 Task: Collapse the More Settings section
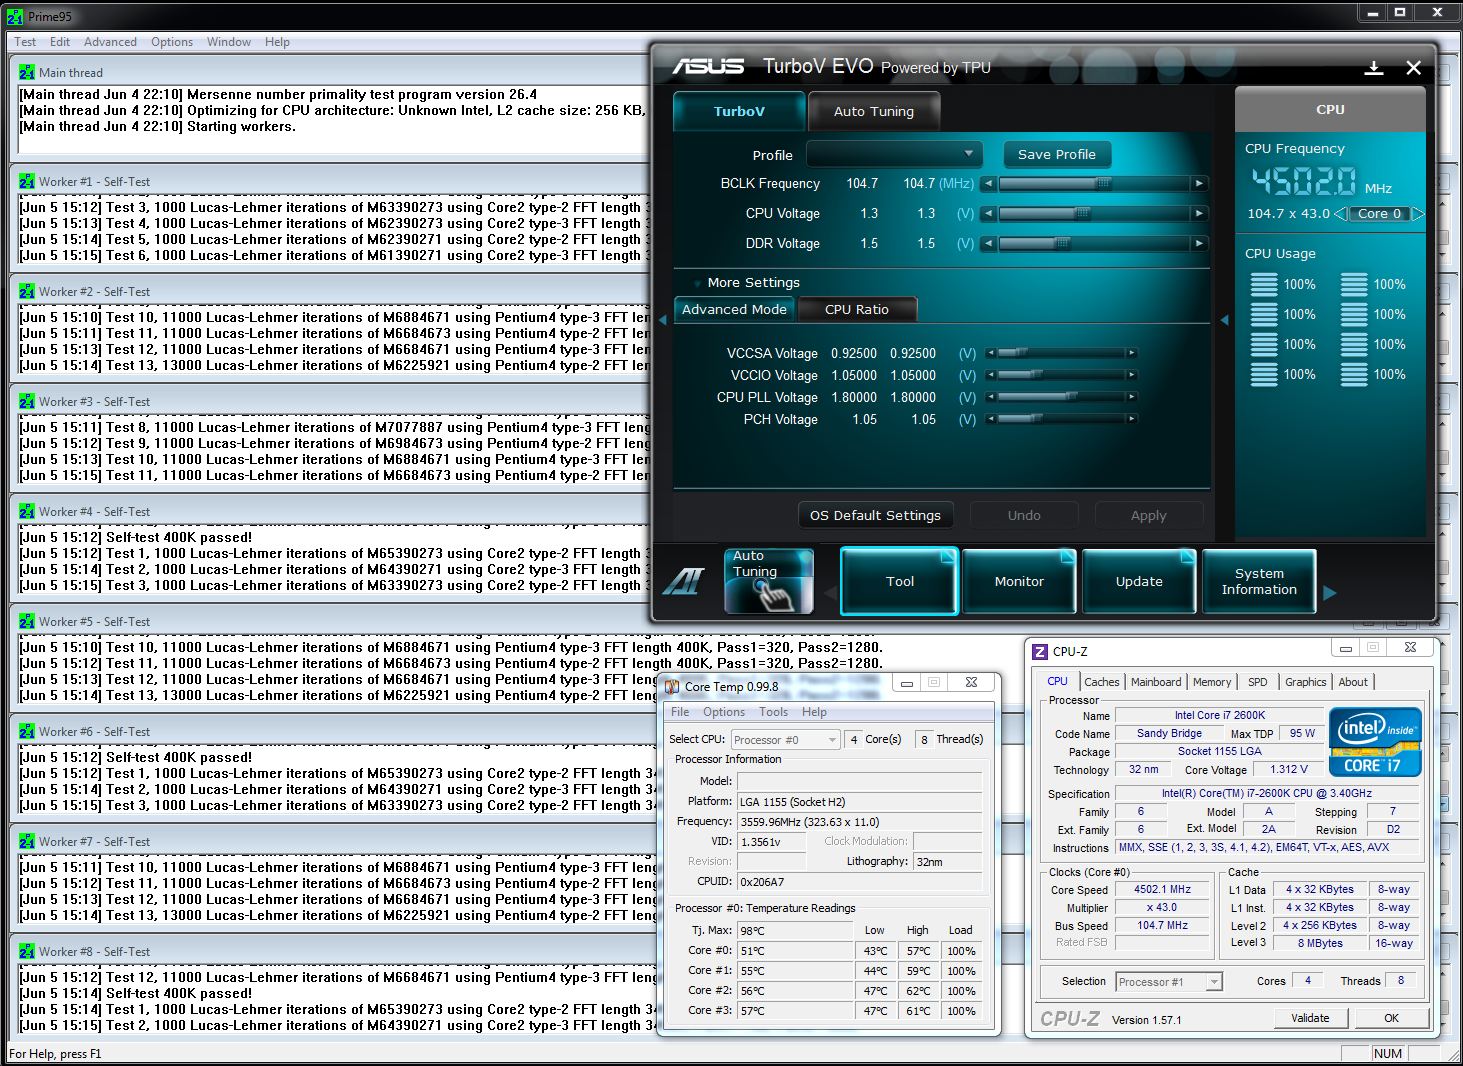(x=697, y=283)
